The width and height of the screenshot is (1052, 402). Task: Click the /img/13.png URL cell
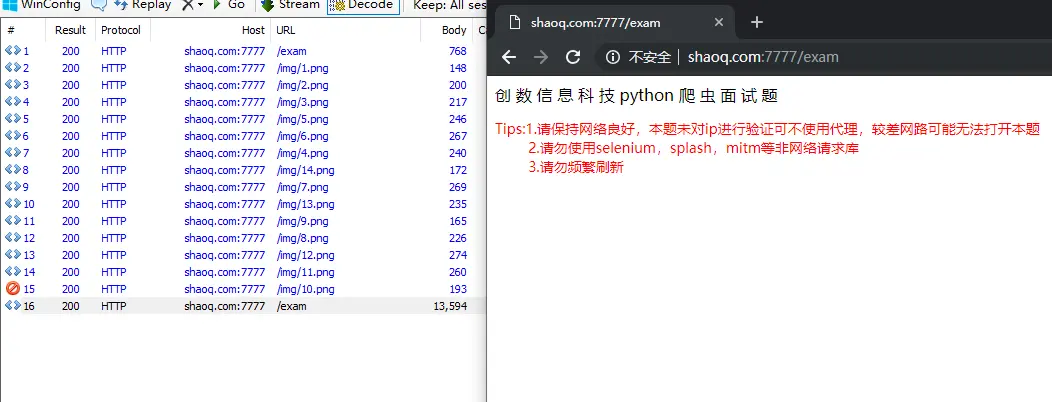pos(305,204)
